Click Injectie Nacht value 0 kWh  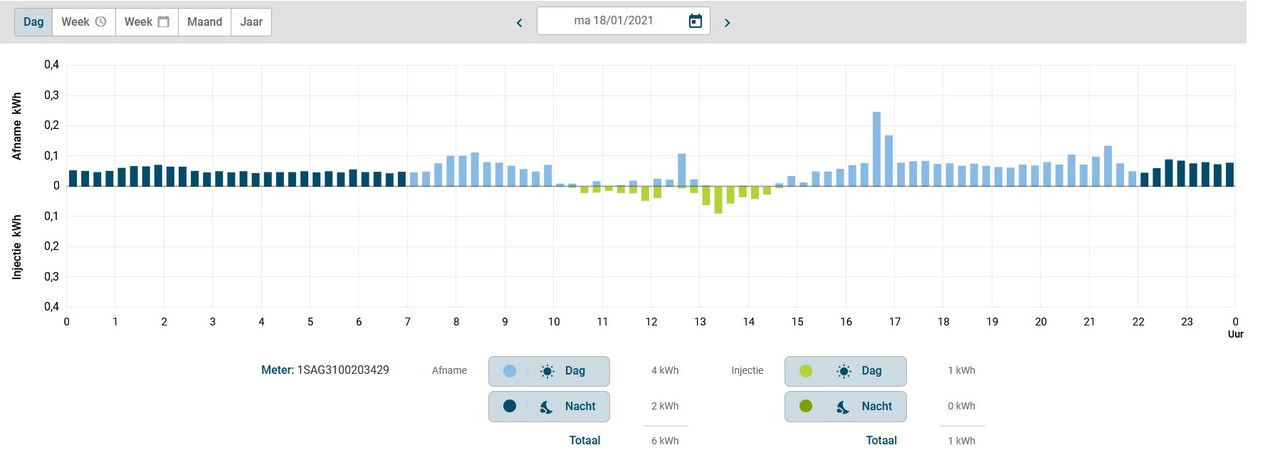click(x=961, y=406)
